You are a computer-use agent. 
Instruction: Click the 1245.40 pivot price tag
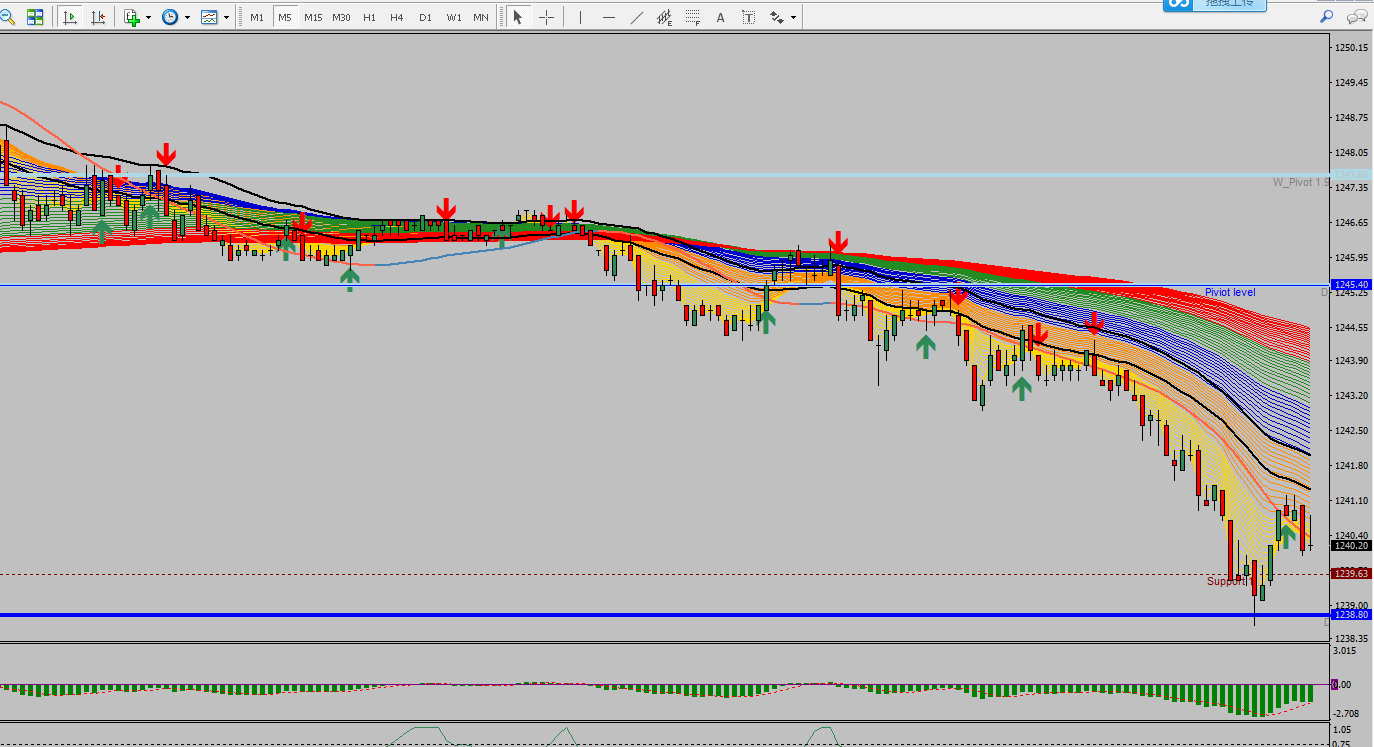click(x=1351, y=286)
